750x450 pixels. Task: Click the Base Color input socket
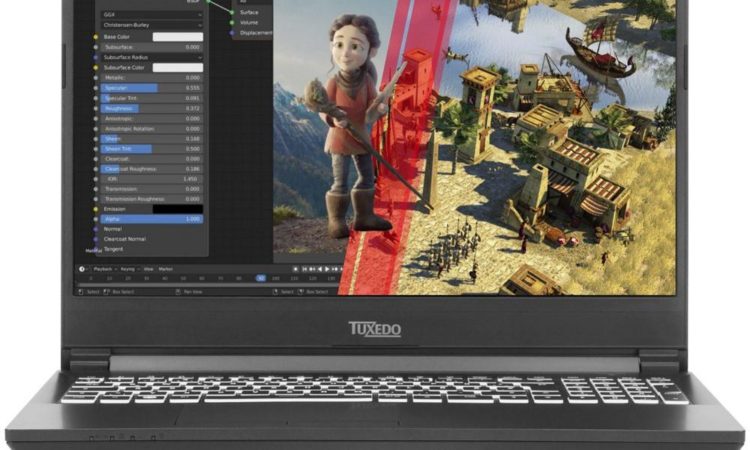coord(96,37)
